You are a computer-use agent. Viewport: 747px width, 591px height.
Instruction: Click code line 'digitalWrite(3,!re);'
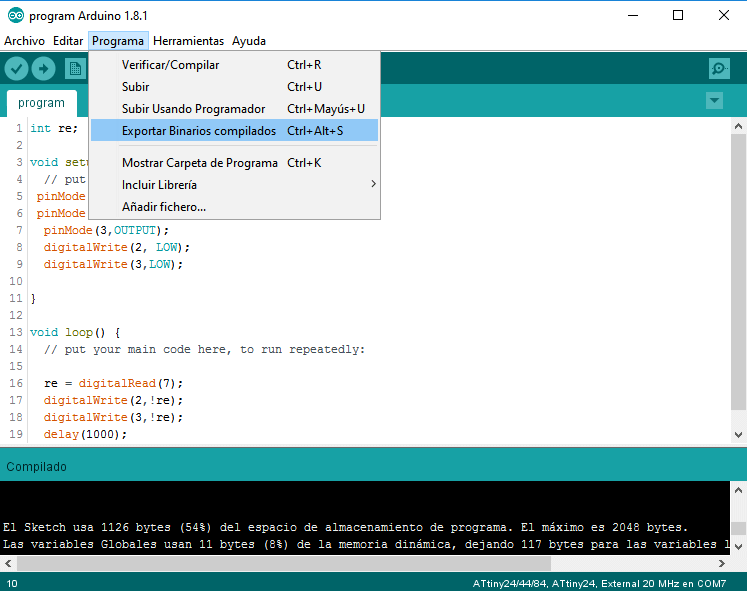tap(113, 417)
